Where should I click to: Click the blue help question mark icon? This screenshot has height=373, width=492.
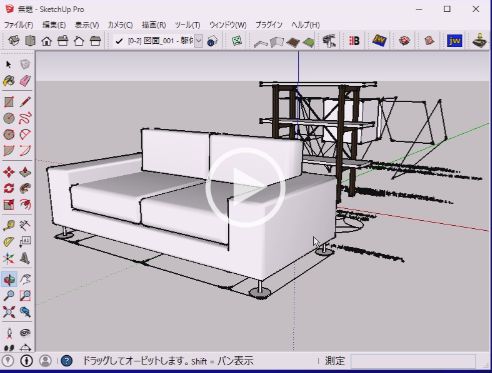point(67,361)
